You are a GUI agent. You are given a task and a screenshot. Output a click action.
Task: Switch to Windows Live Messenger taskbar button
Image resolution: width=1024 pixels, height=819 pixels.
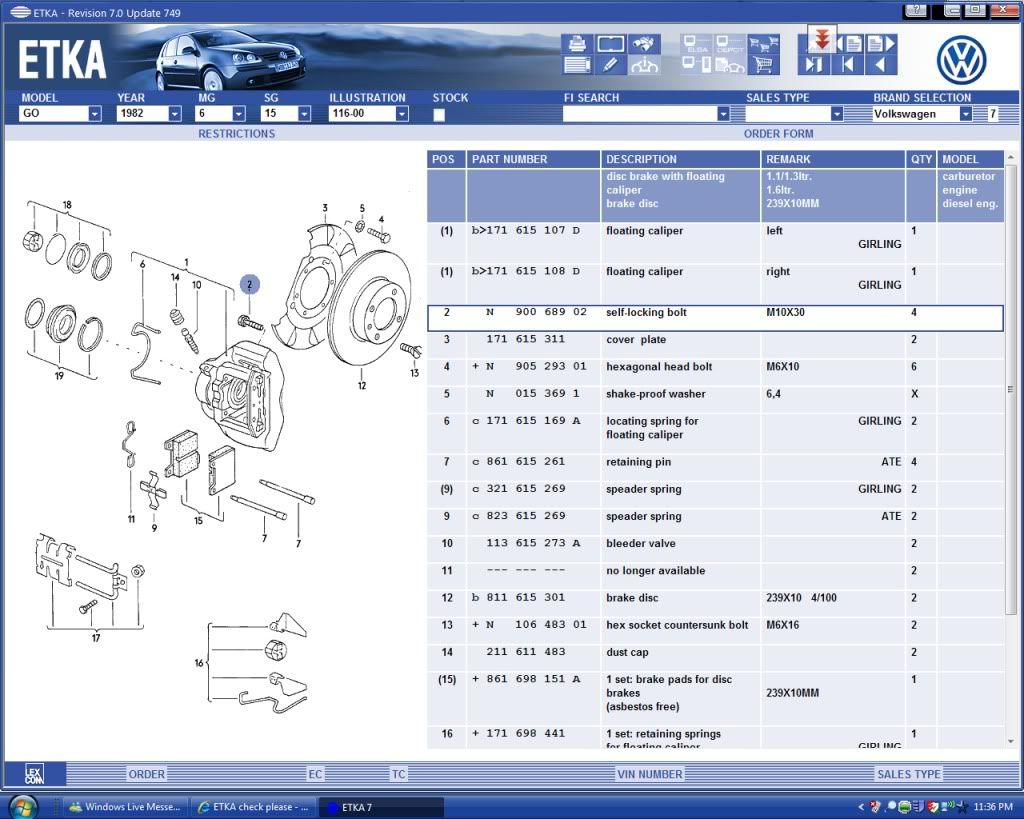coord(125,807)
